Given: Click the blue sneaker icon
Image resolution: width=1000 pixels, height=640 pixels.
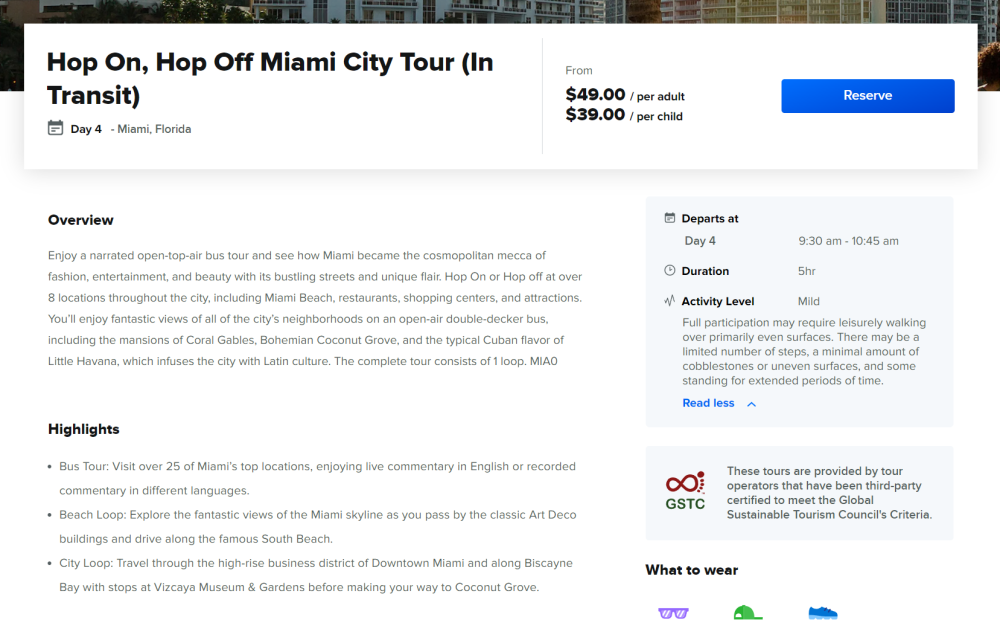Looking at the screenshot, I should coord(822,612).
